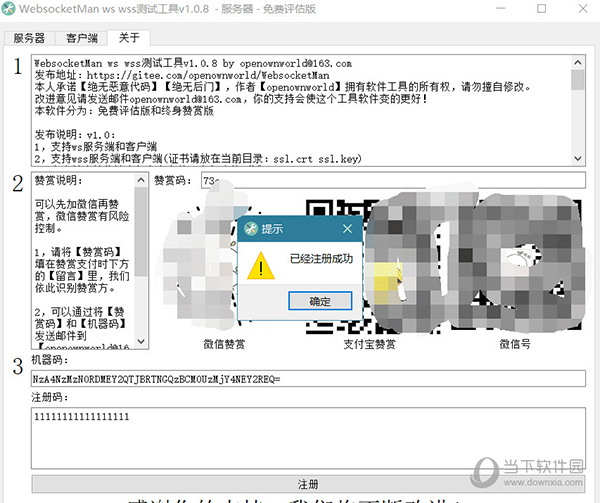The width and height of the screenshot is (600, 503).
Task: Click the WebsocketMan app icon in the title bar
Action: [8, 8]
